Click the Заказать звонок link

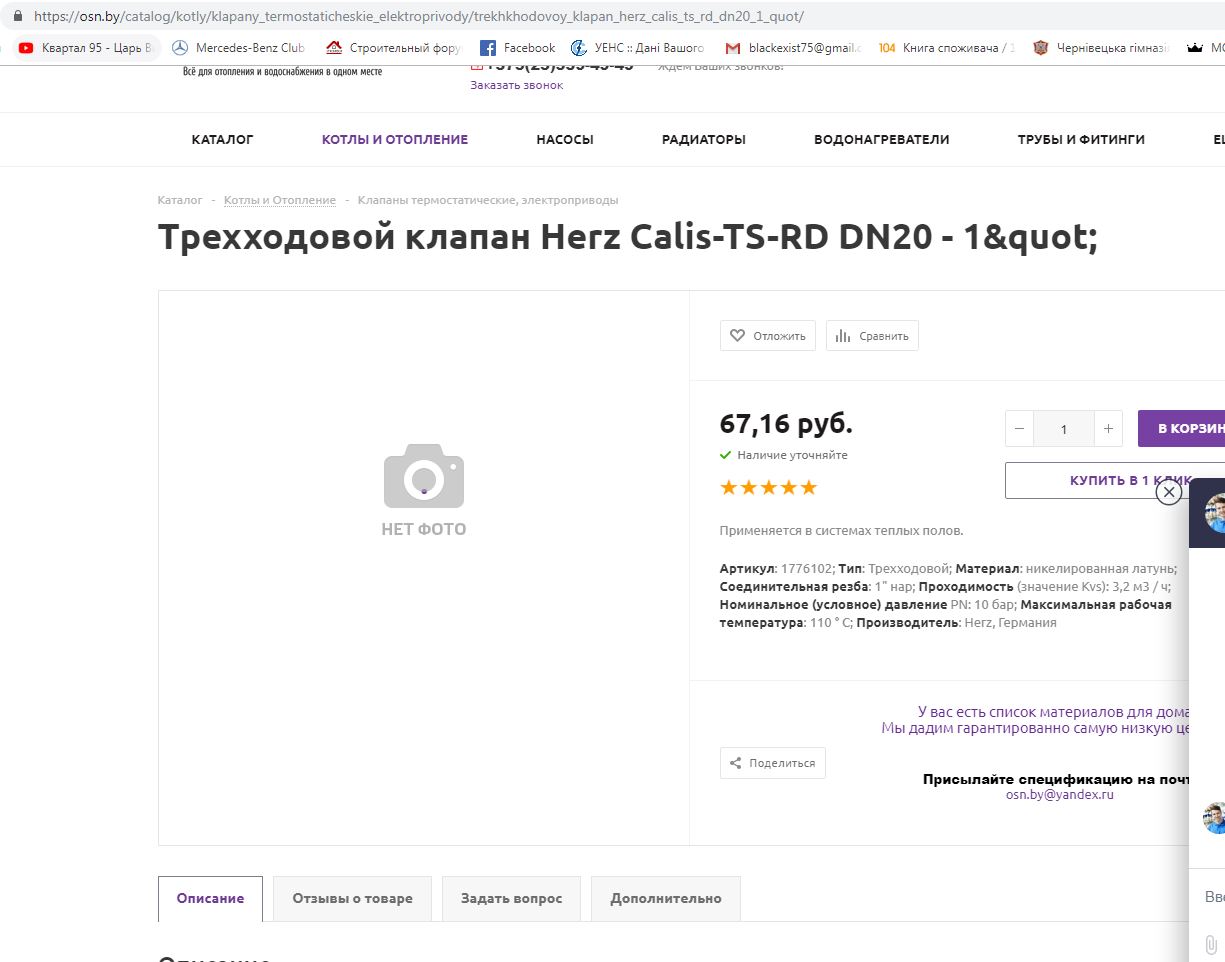point(517,85)
